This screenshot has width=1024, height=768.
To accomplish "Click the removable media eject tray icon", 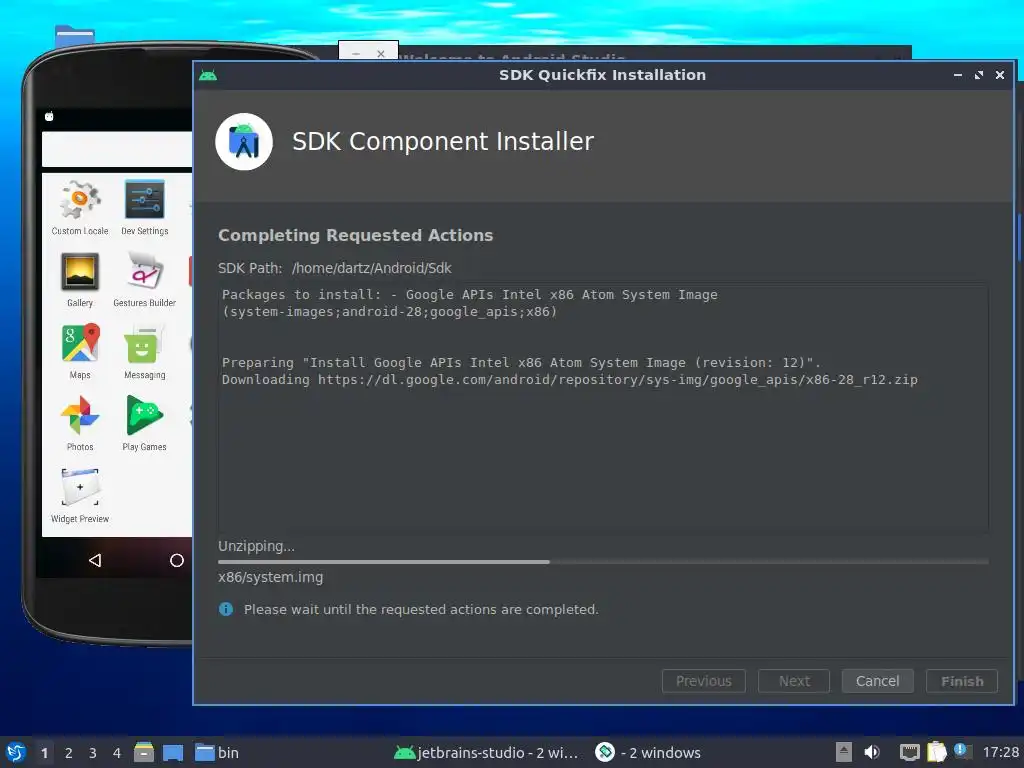I will (844, 752).
